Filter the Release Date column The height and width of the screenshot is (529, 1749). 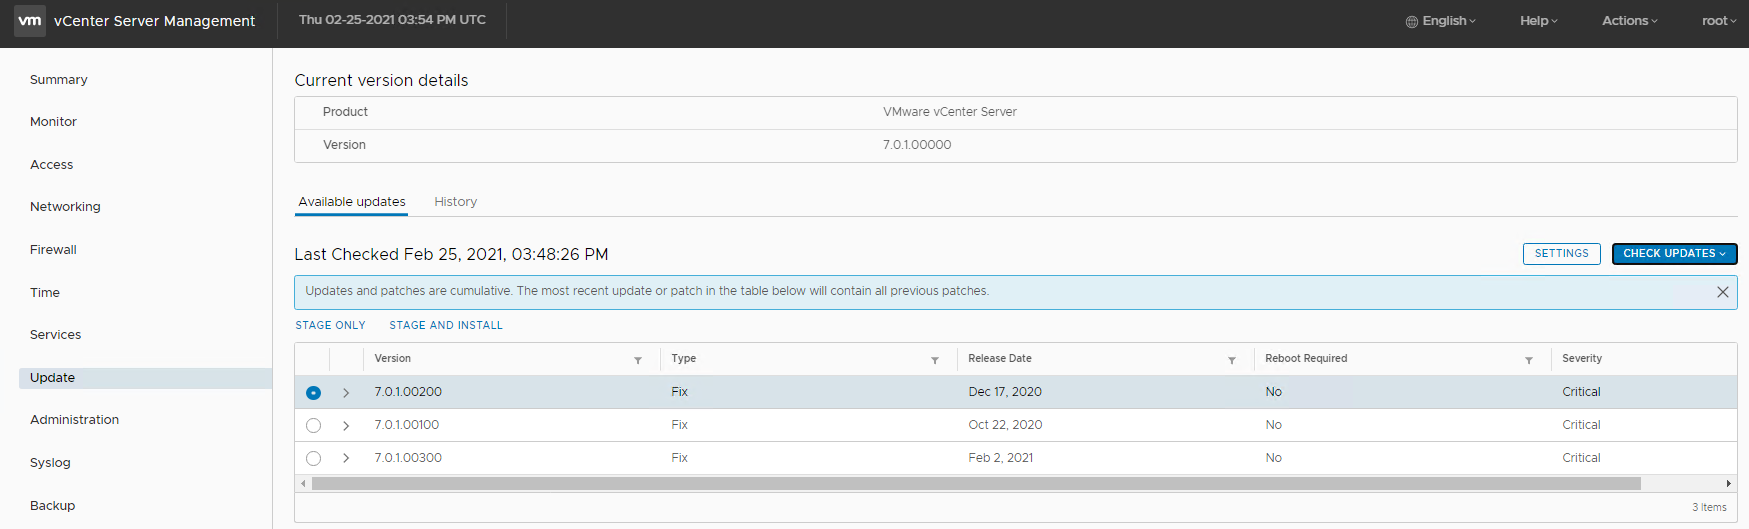[x=1232, y=360]
